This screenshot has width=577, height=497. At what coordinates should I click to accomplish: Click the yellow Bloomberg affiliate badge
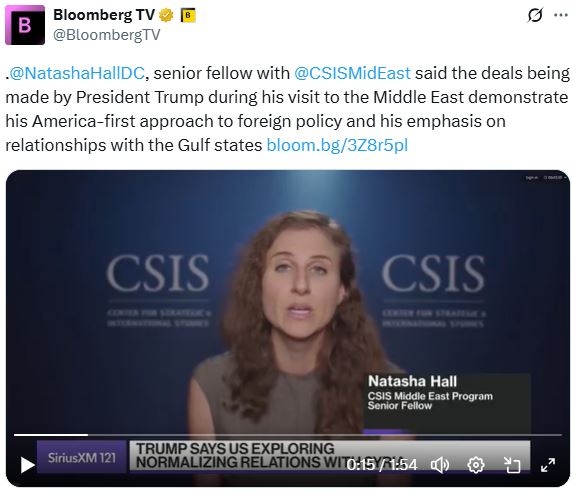(188, 15)
